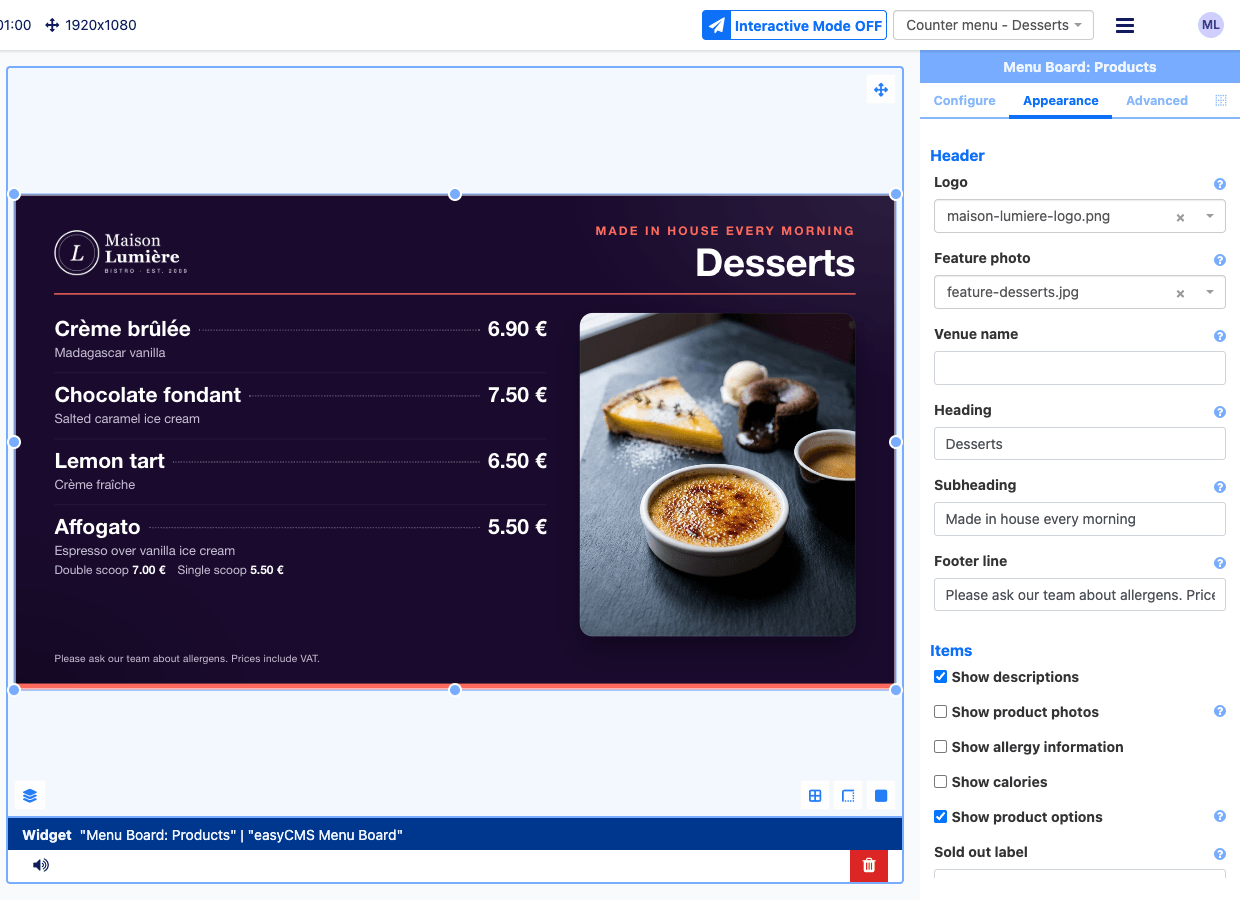Click the move handle icon on the canvas
This screenshot has height=900, width=1240.
(881, 90)
